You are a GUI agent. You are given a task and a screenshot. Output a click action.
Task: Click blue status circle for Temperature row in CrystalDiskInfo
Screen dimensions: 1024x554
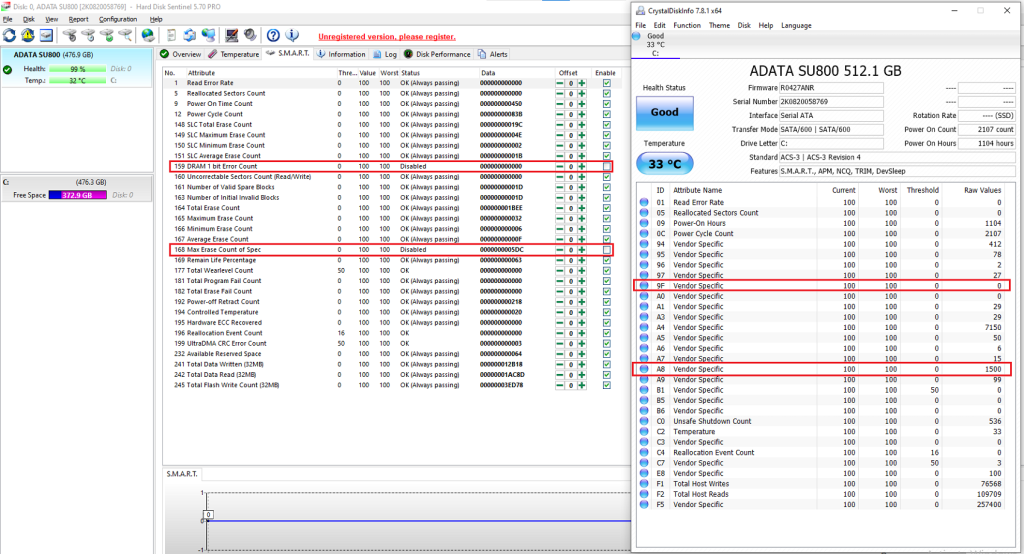pyautogui.click(x=644, y=432)
